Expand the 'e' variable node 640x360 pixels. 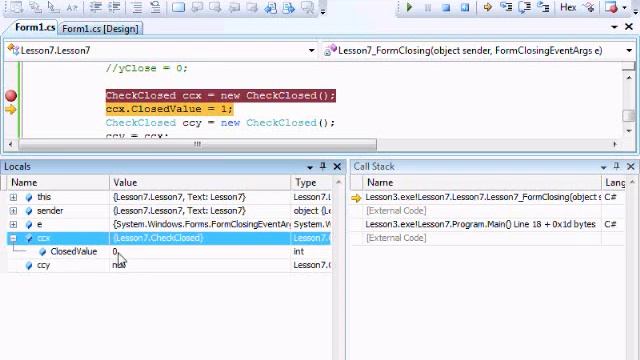pos(13,224)
